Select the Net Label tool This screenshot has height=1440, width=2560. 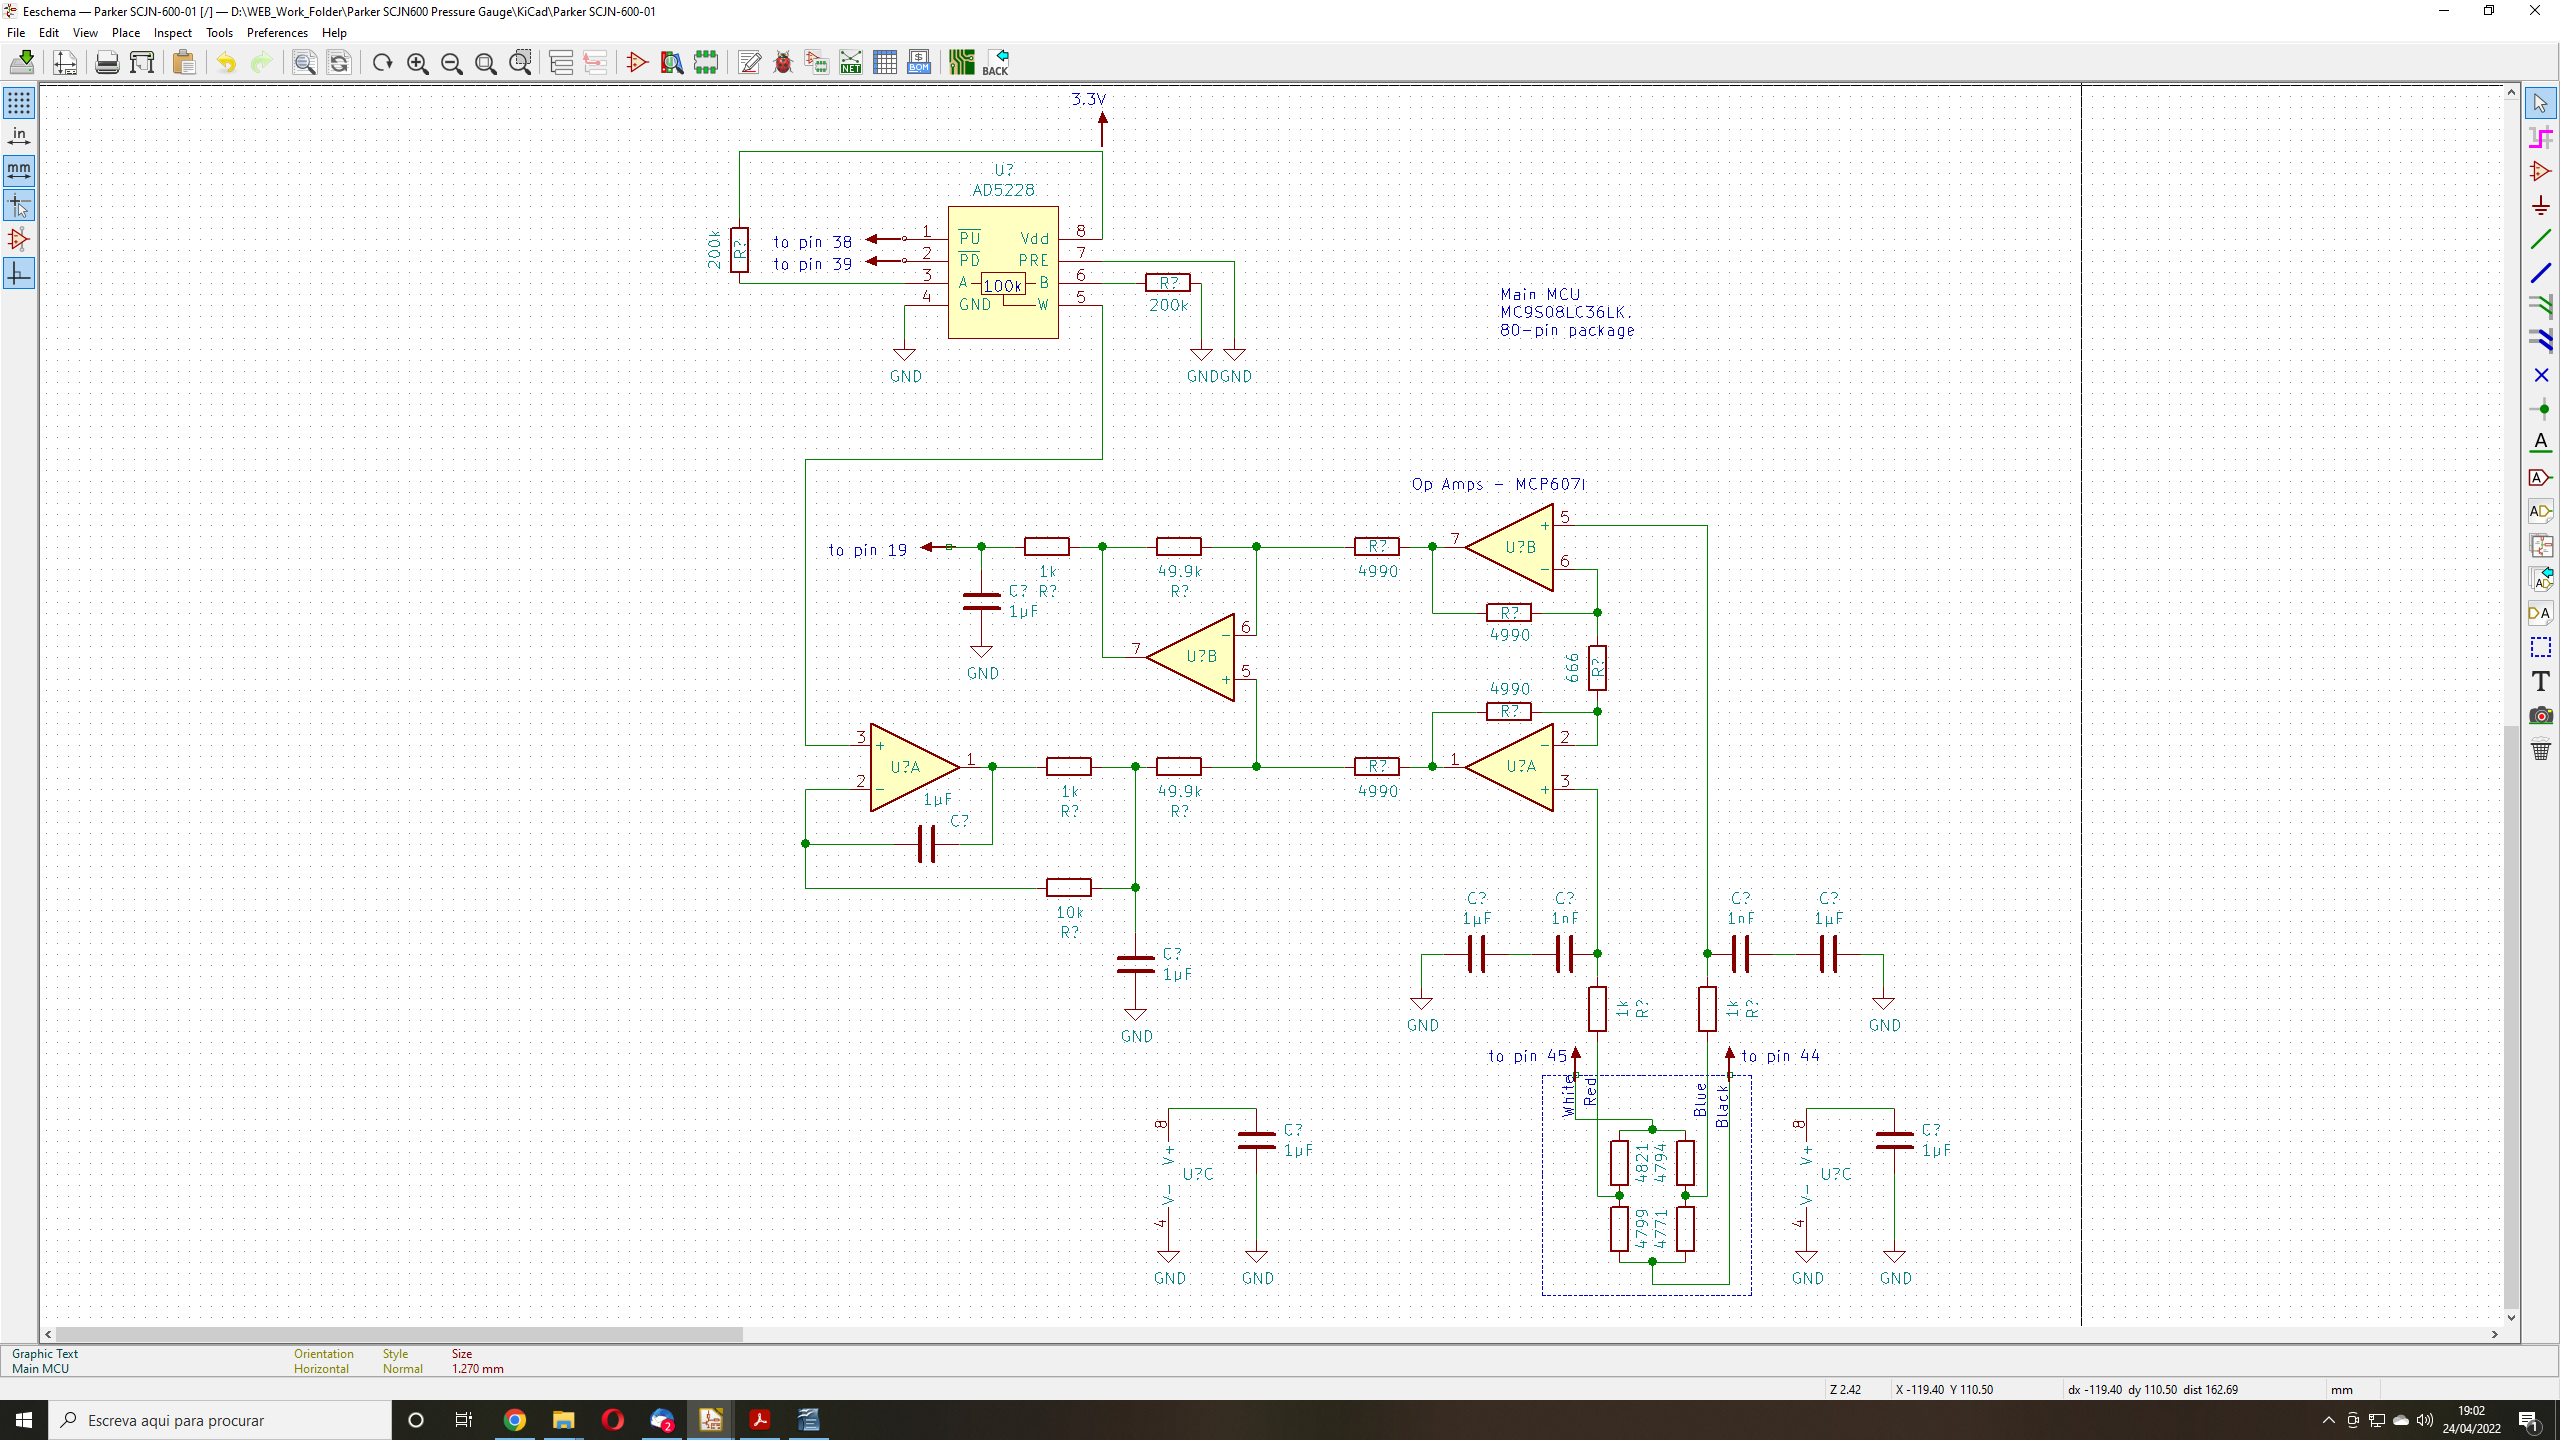[x=2541, y=443]
